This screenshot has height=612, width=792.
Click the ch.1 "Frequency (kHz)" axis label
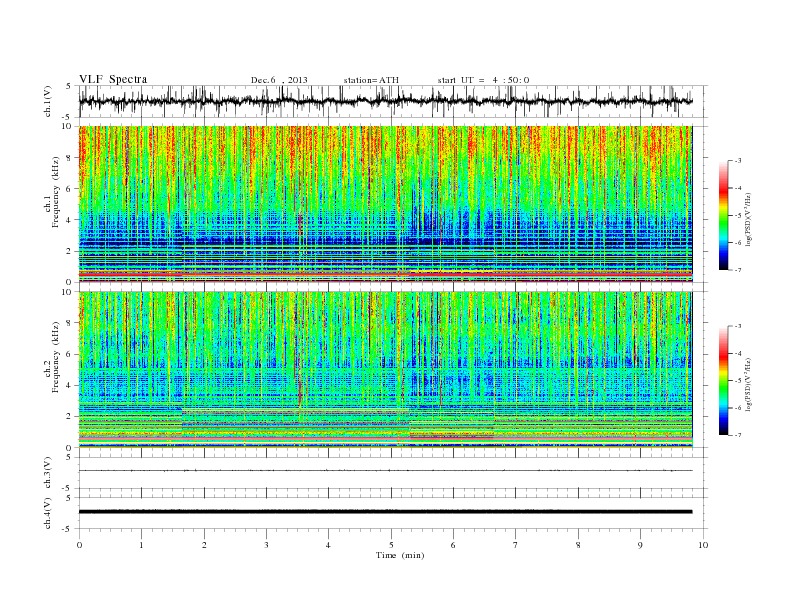pos(54,192)
